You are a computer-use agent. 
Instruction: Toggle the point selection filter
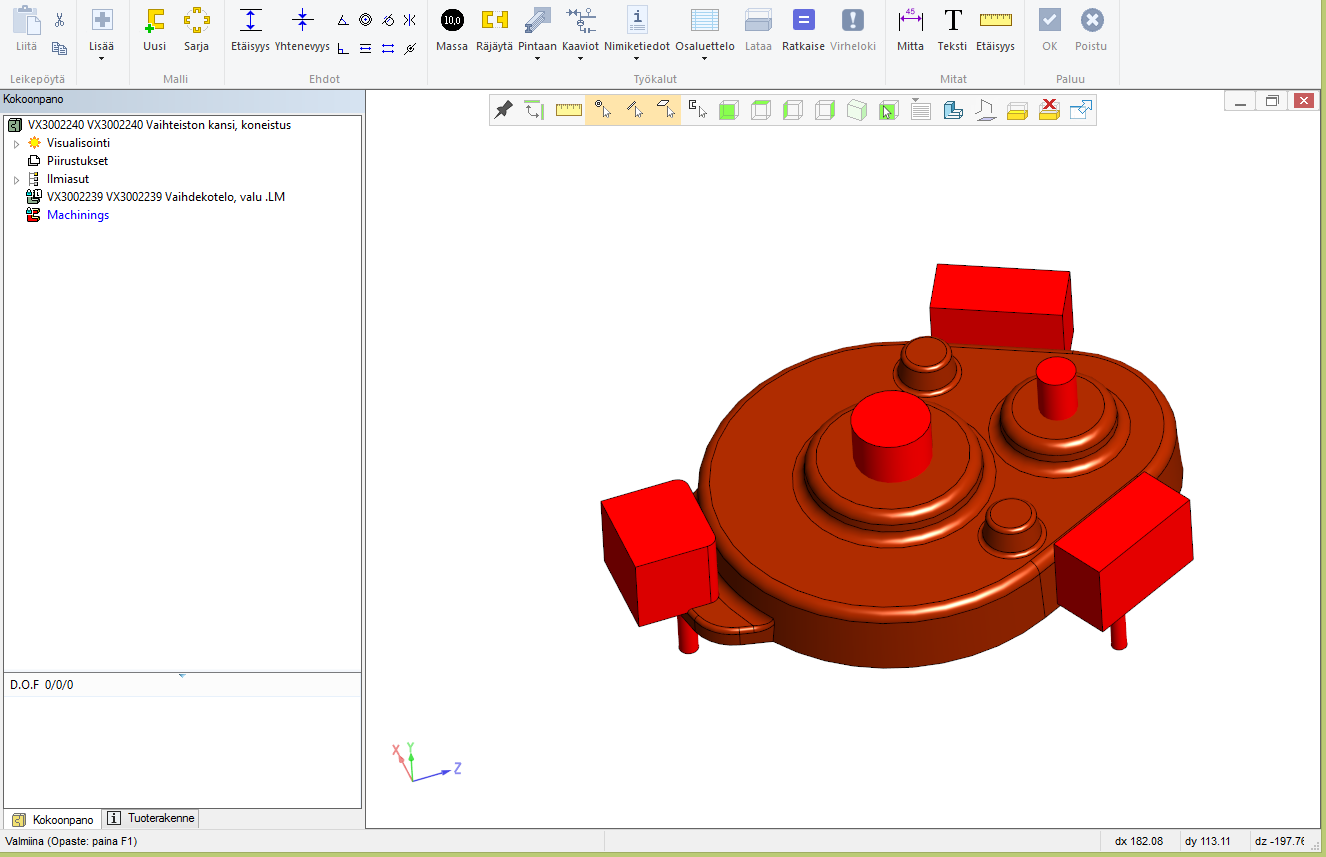click(x=602, y=110)
